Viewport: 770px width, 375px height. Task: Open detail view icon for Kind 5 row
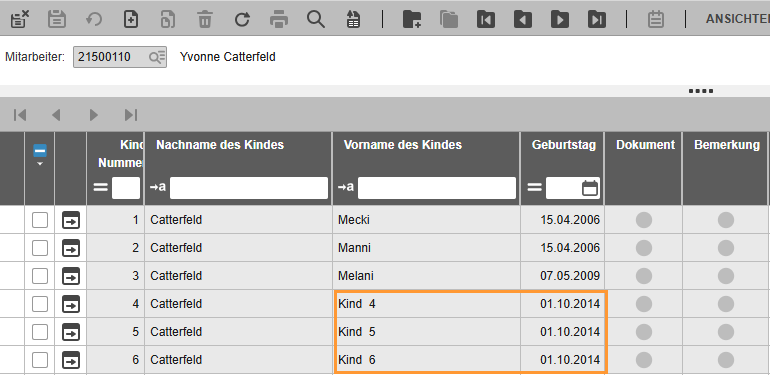point(71,333)
